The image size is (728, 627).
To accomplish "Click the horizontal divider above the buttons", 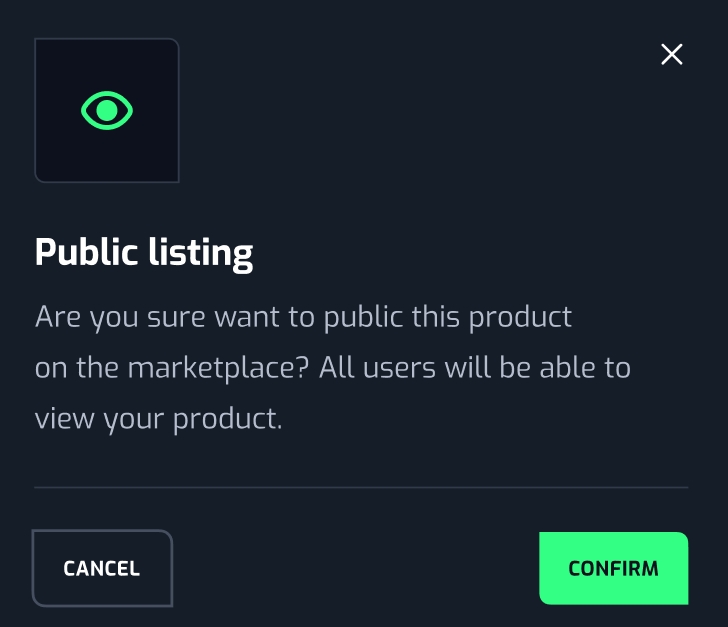I will pos(361,488).
